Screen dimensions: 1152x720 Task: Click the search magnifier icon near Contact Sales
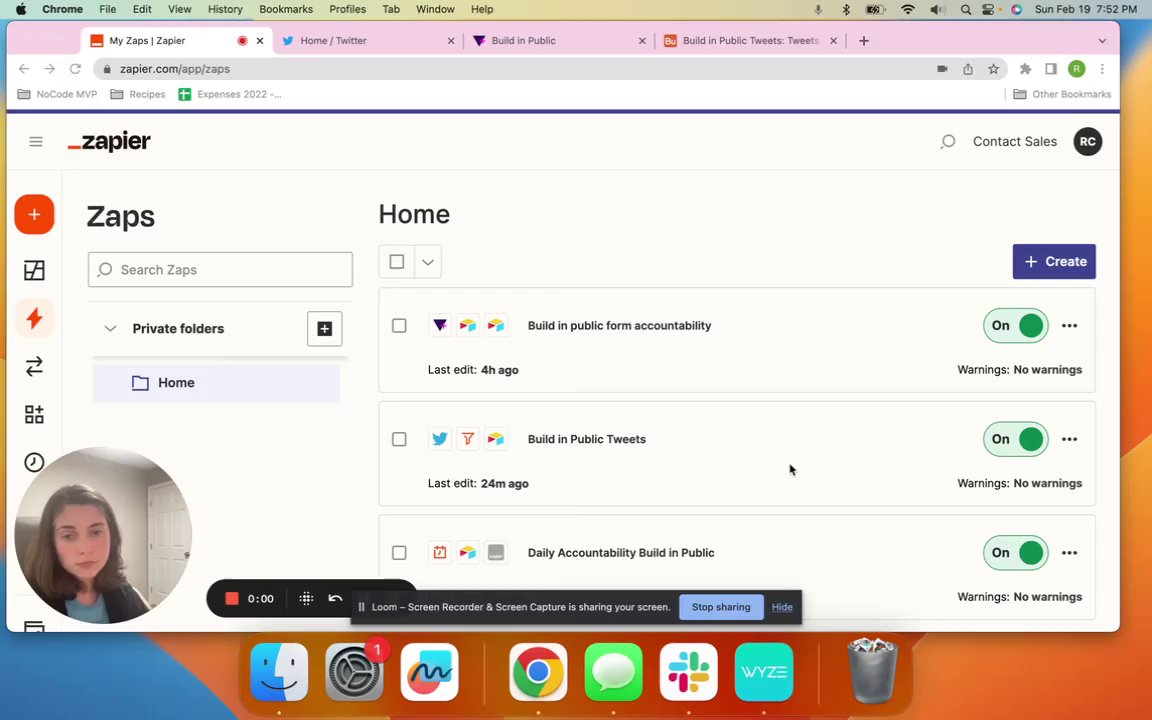click(948, 142)
